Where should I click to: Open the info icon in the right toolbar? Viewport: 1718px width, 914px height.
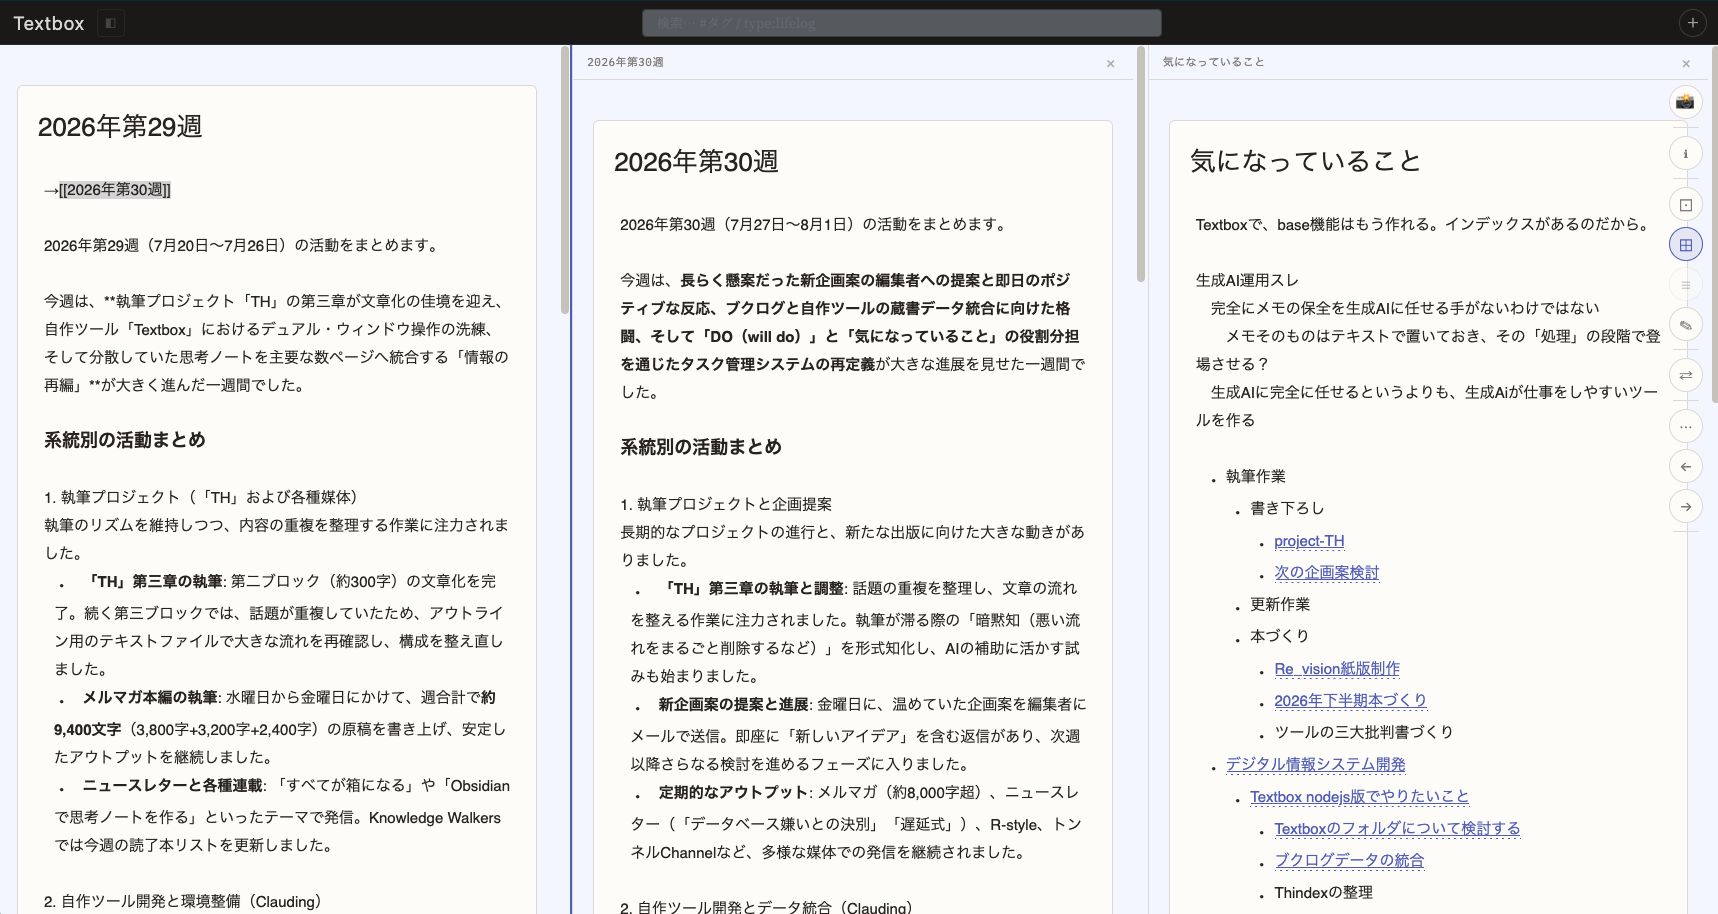[x=1685, y=154]
